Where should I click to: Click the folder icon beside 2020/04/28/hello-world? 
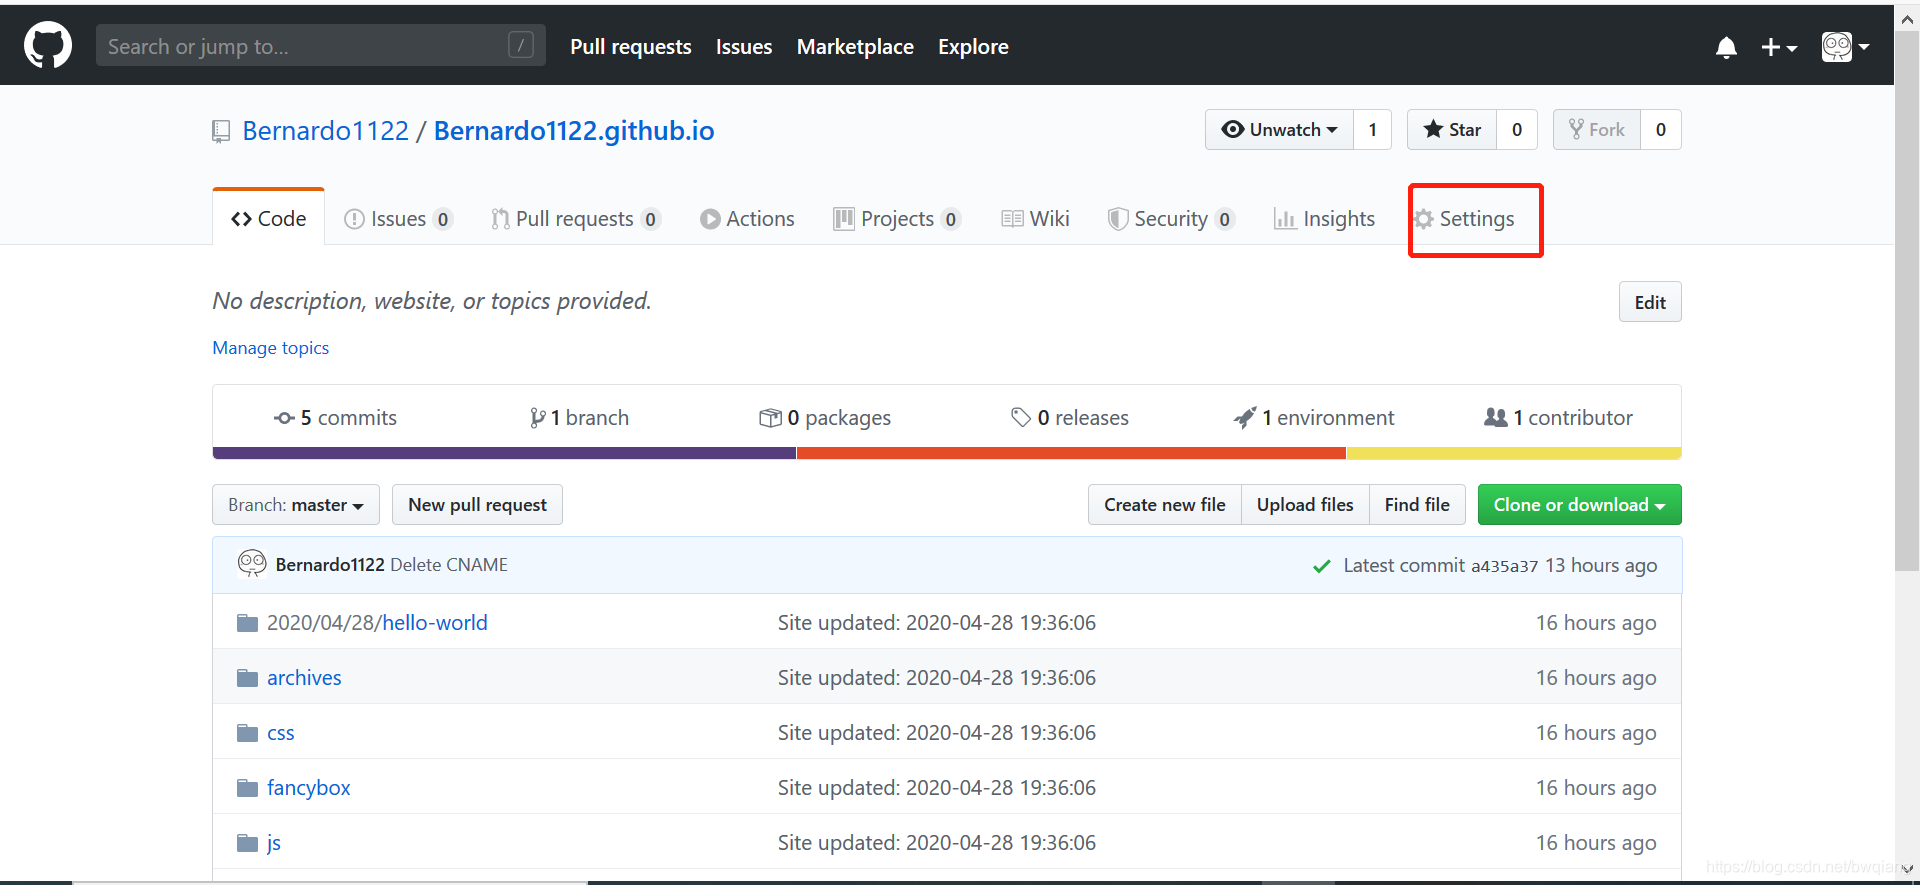[247, 623]
